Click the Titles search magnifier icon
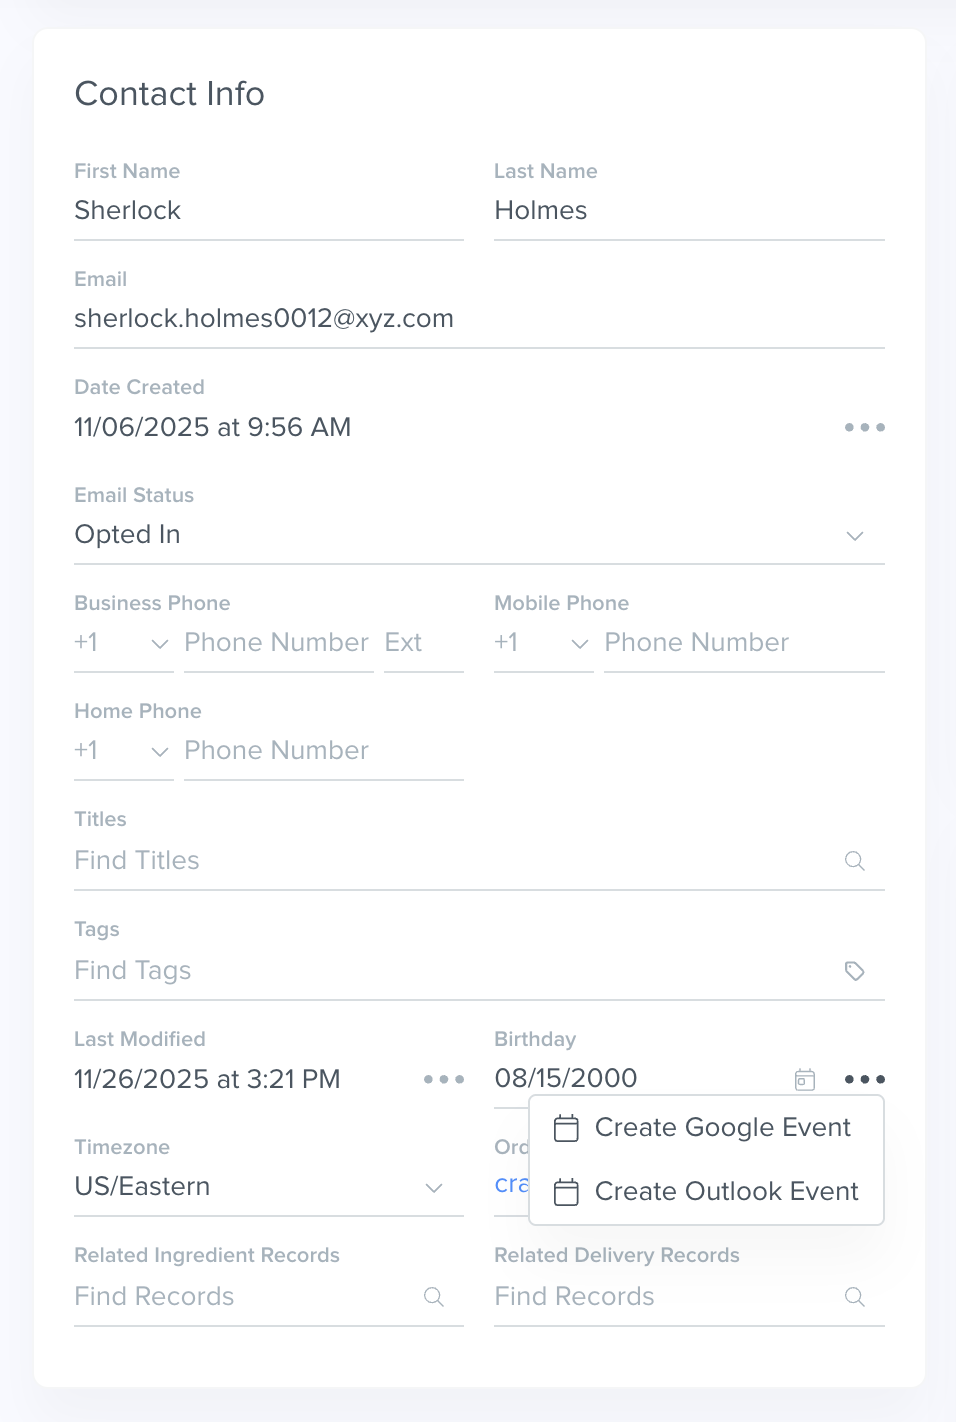Viewport: 956px width, 1422px height. click(x=854, y=861)
